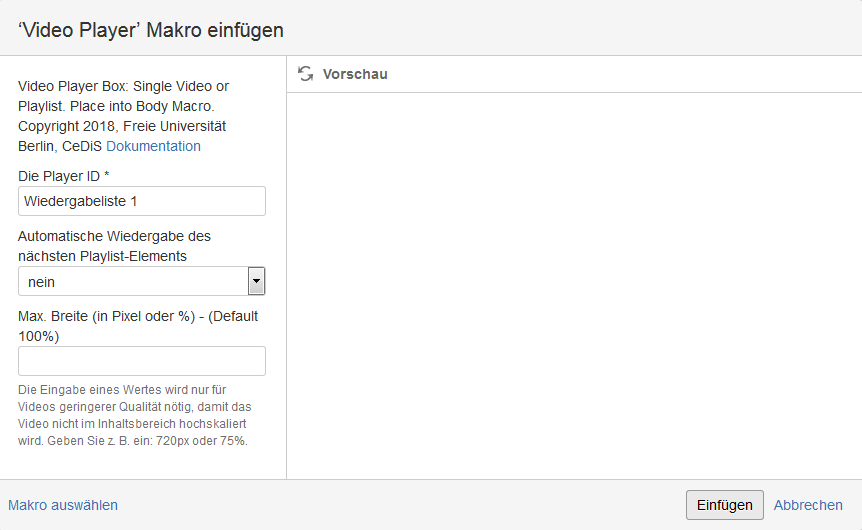Click the empty footer area between the links
This screenshot has width=862, height=530.
[x=401, y=505]
